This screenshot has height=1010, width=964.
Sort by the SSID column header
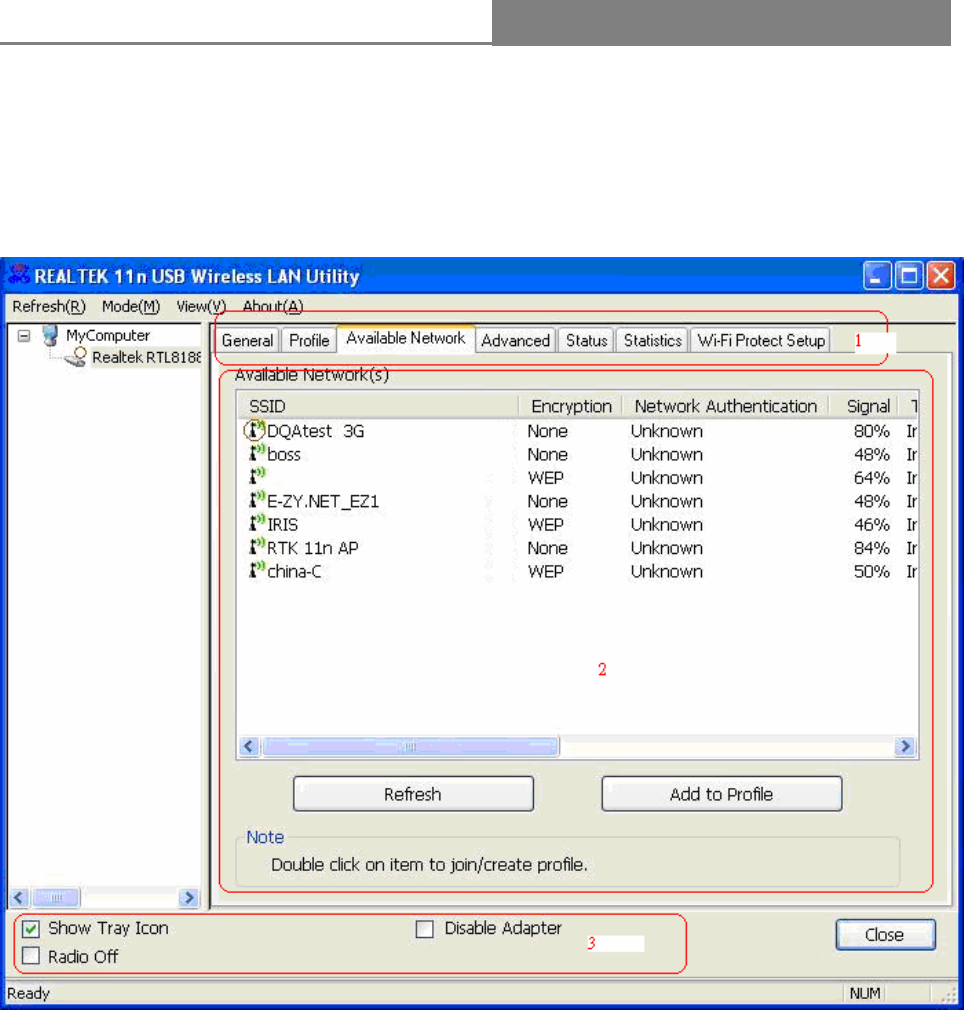click(378, 406)
